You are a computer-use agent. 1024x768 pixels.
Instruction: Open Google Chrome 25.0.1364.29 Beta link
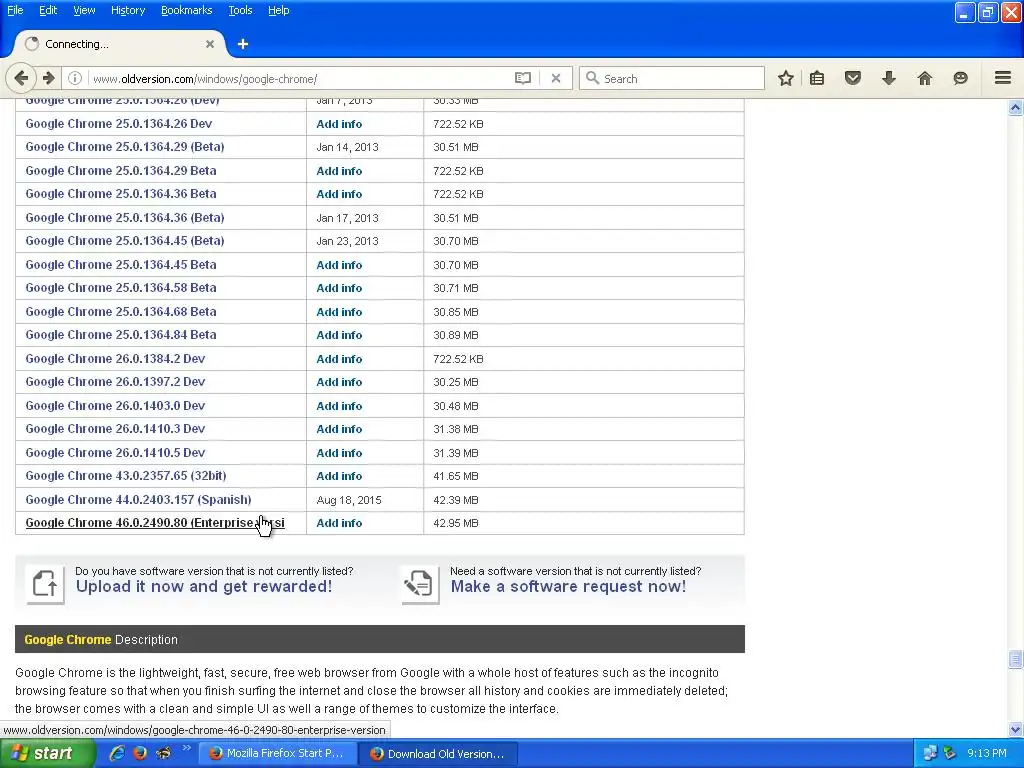click(x=121, y=170)
